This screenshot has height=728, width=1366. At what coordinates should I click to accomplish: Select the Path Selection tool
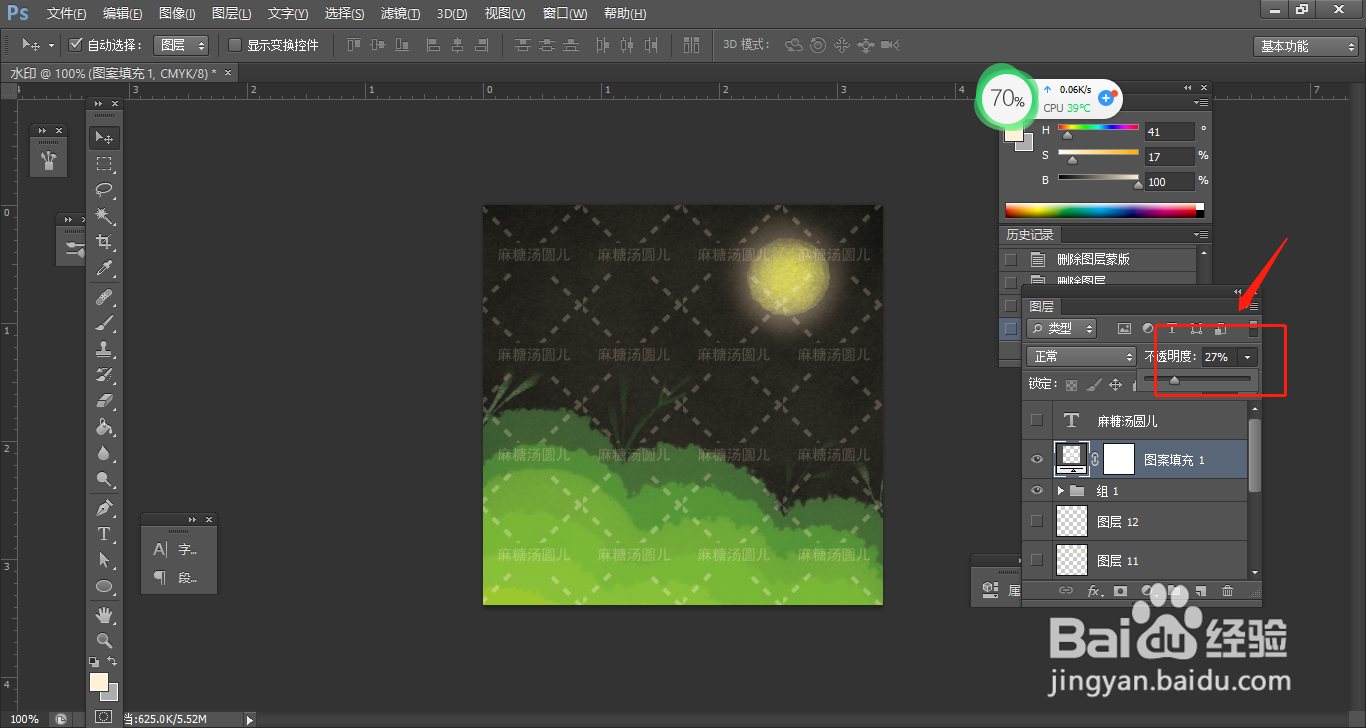point(104,560)
